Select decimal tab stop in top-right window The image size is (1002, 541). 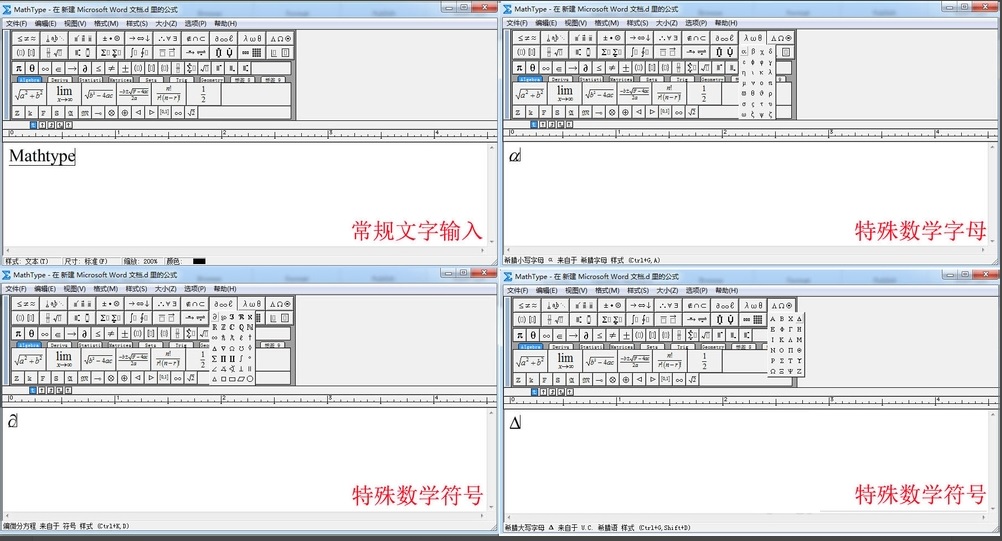click(x=569, y=125)
